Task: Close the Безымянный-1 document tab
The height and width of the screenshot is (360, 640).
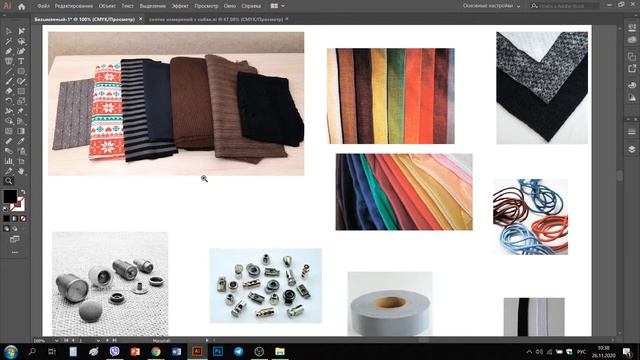Action: point(140,19)
